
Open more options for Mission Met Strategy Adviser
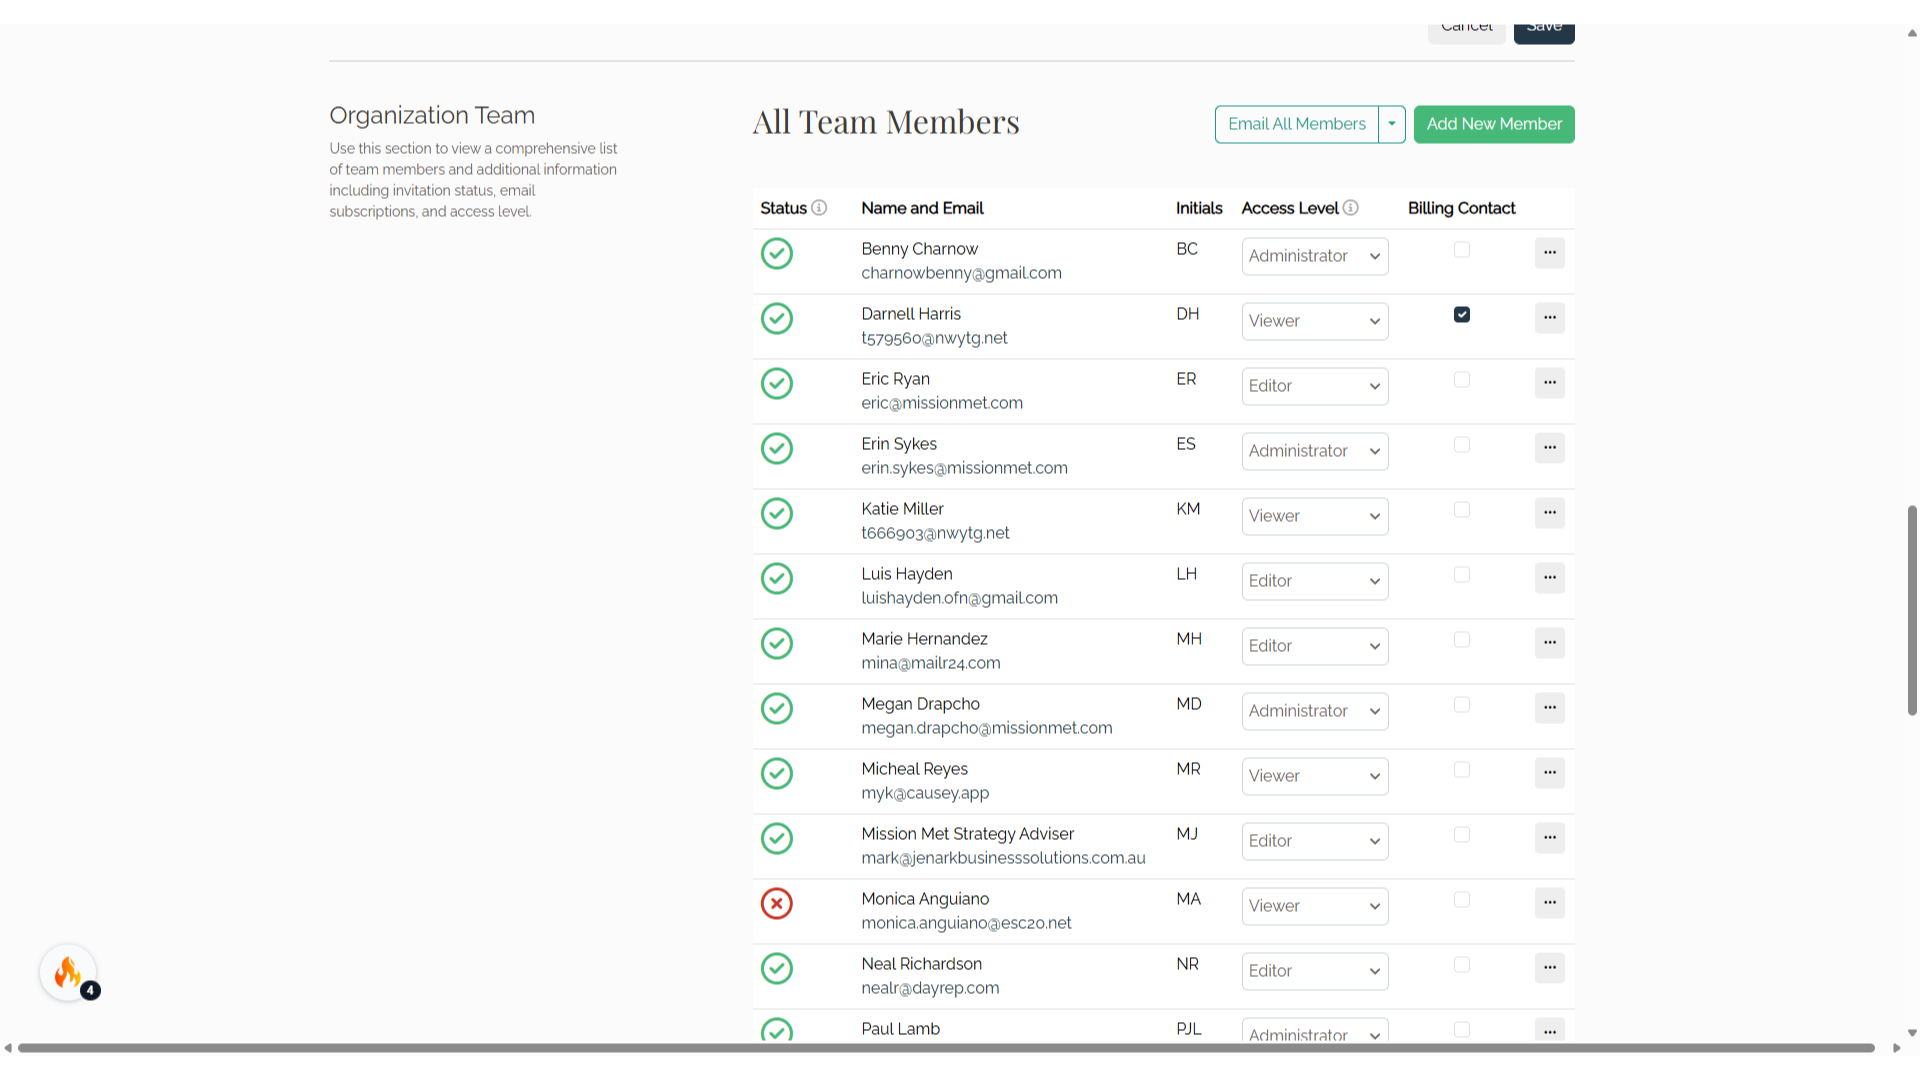pos(1549,838)
